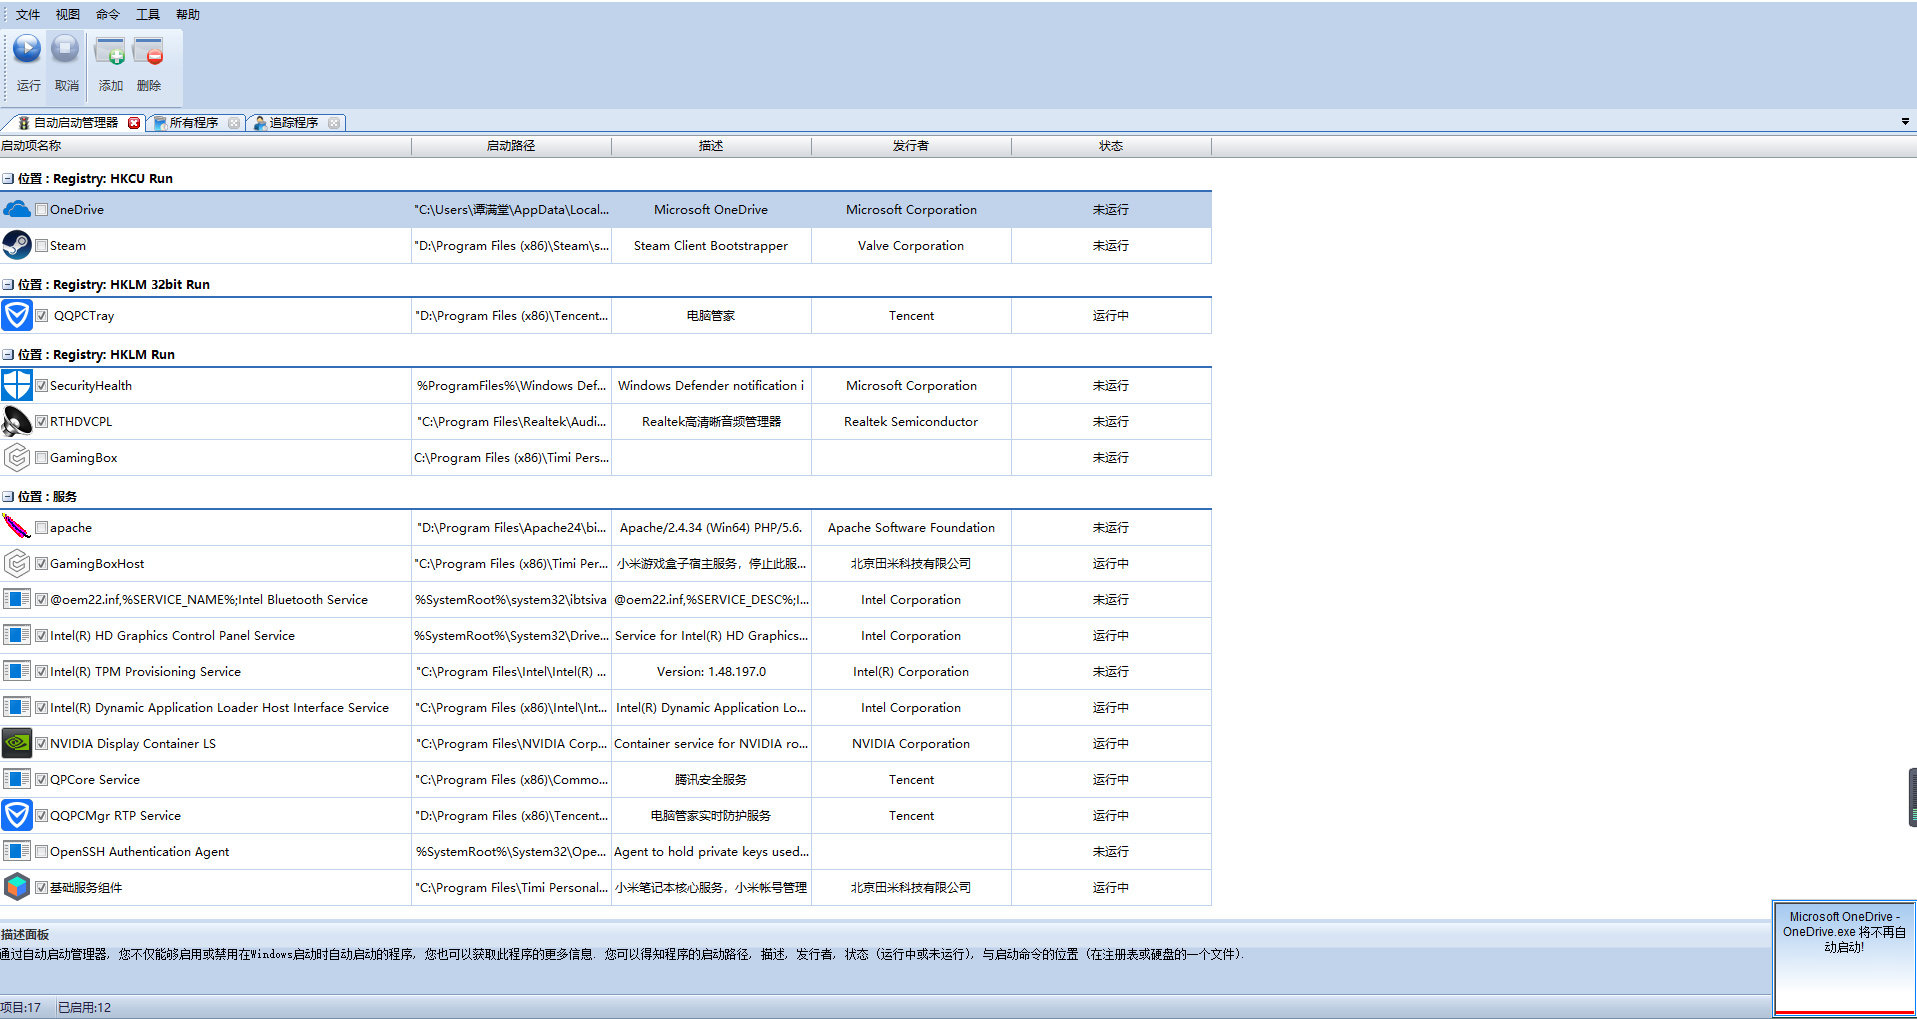Sort by 状态 column header

click(x=1111, y=146)
